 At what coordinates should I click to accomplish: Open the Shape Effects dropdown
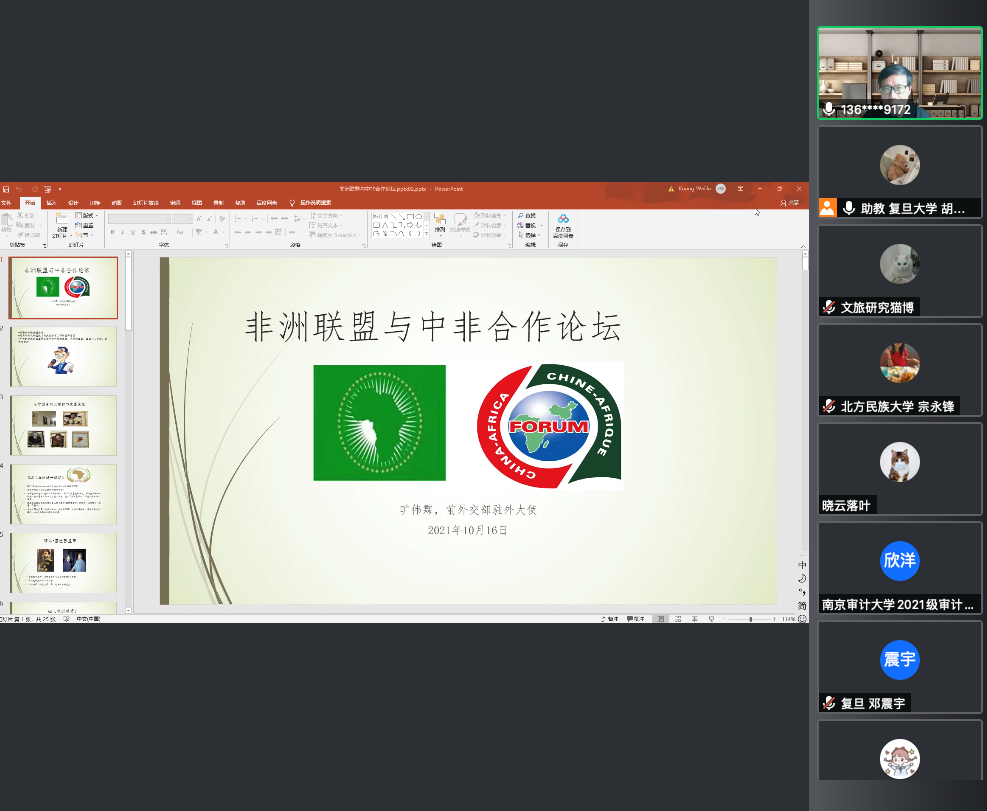tap(490, 235)
